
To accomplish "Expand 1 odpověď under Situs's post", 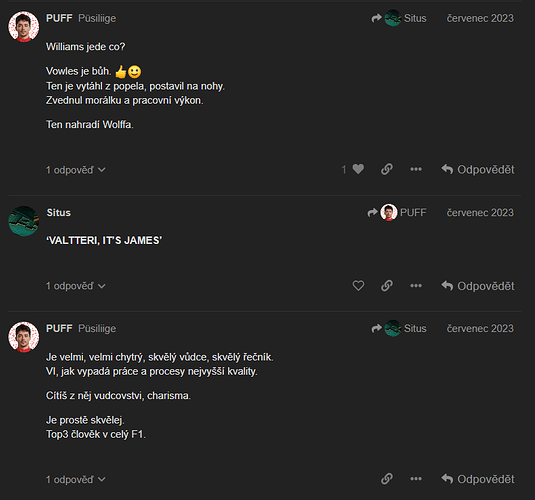I will 75,286.
